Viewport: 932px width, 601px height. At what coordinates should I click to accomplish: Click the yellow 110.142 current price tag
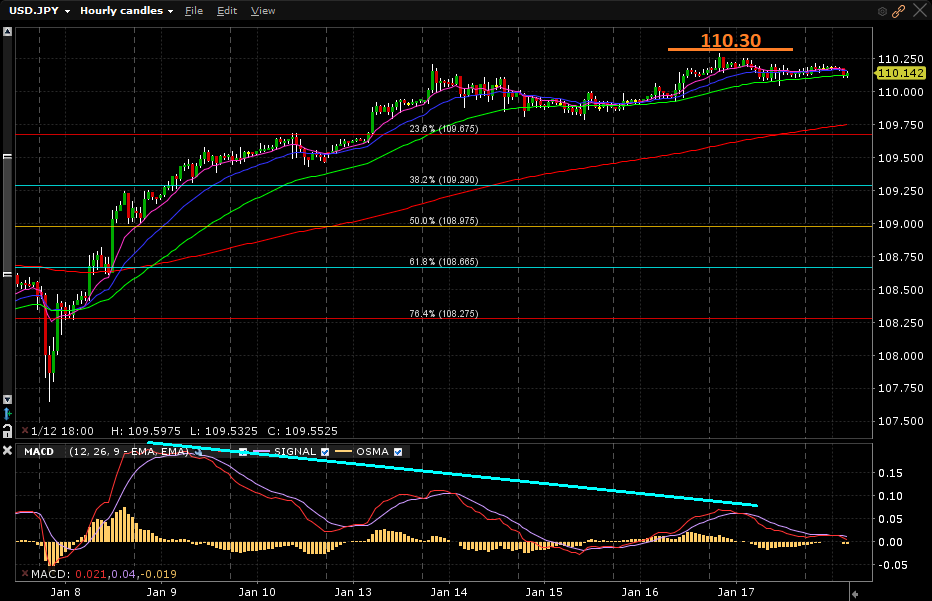(900, 73)
